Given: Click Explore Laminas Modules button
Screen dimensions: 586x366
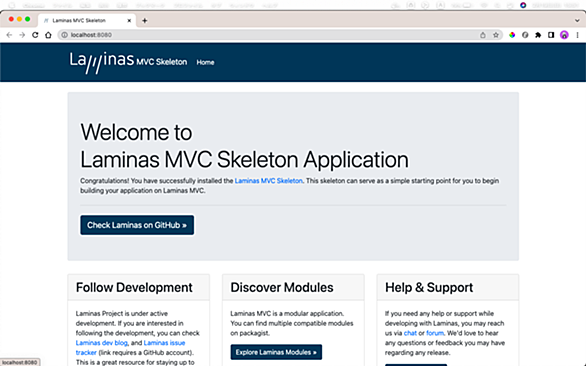Looking at the screenshot, I should click(x=276, y=352).
